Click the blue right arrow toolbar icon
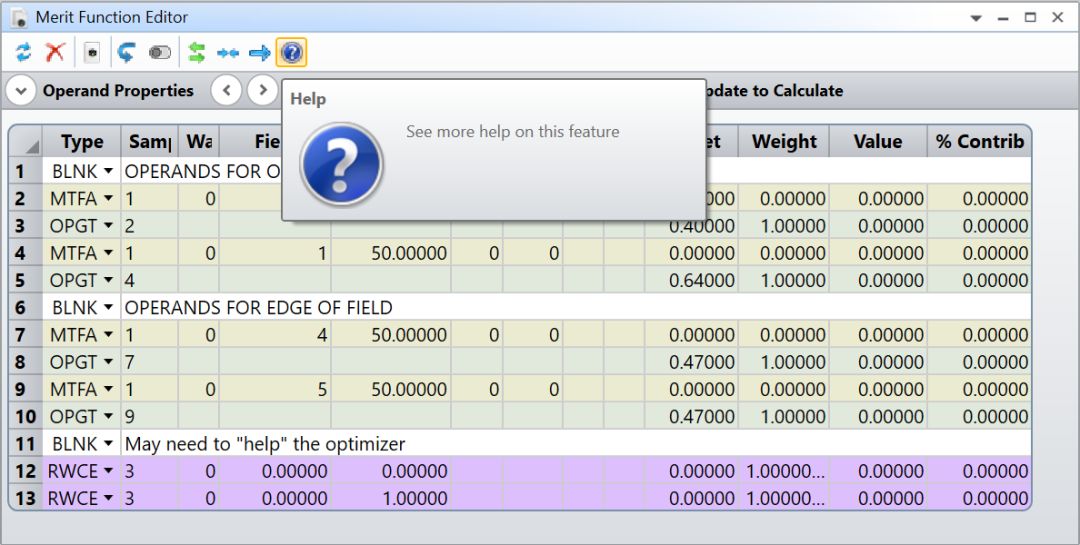This screenshot has width=1080, height=545. (x=259, y=52)
